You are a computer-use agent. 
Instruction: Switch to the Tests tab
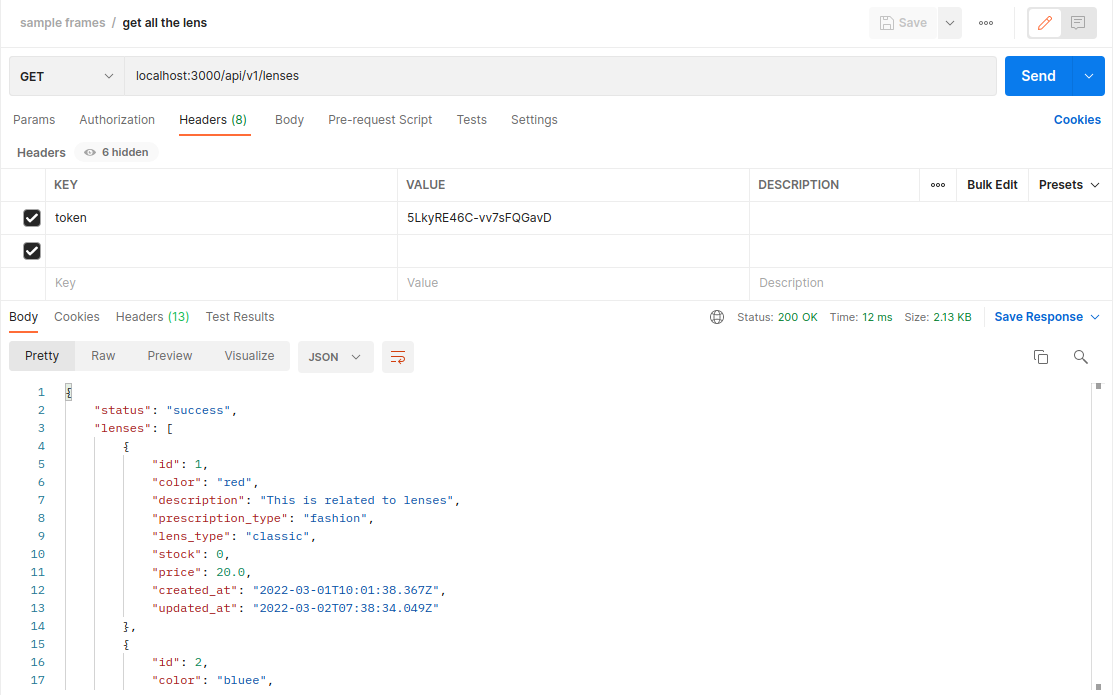point(471,119)
